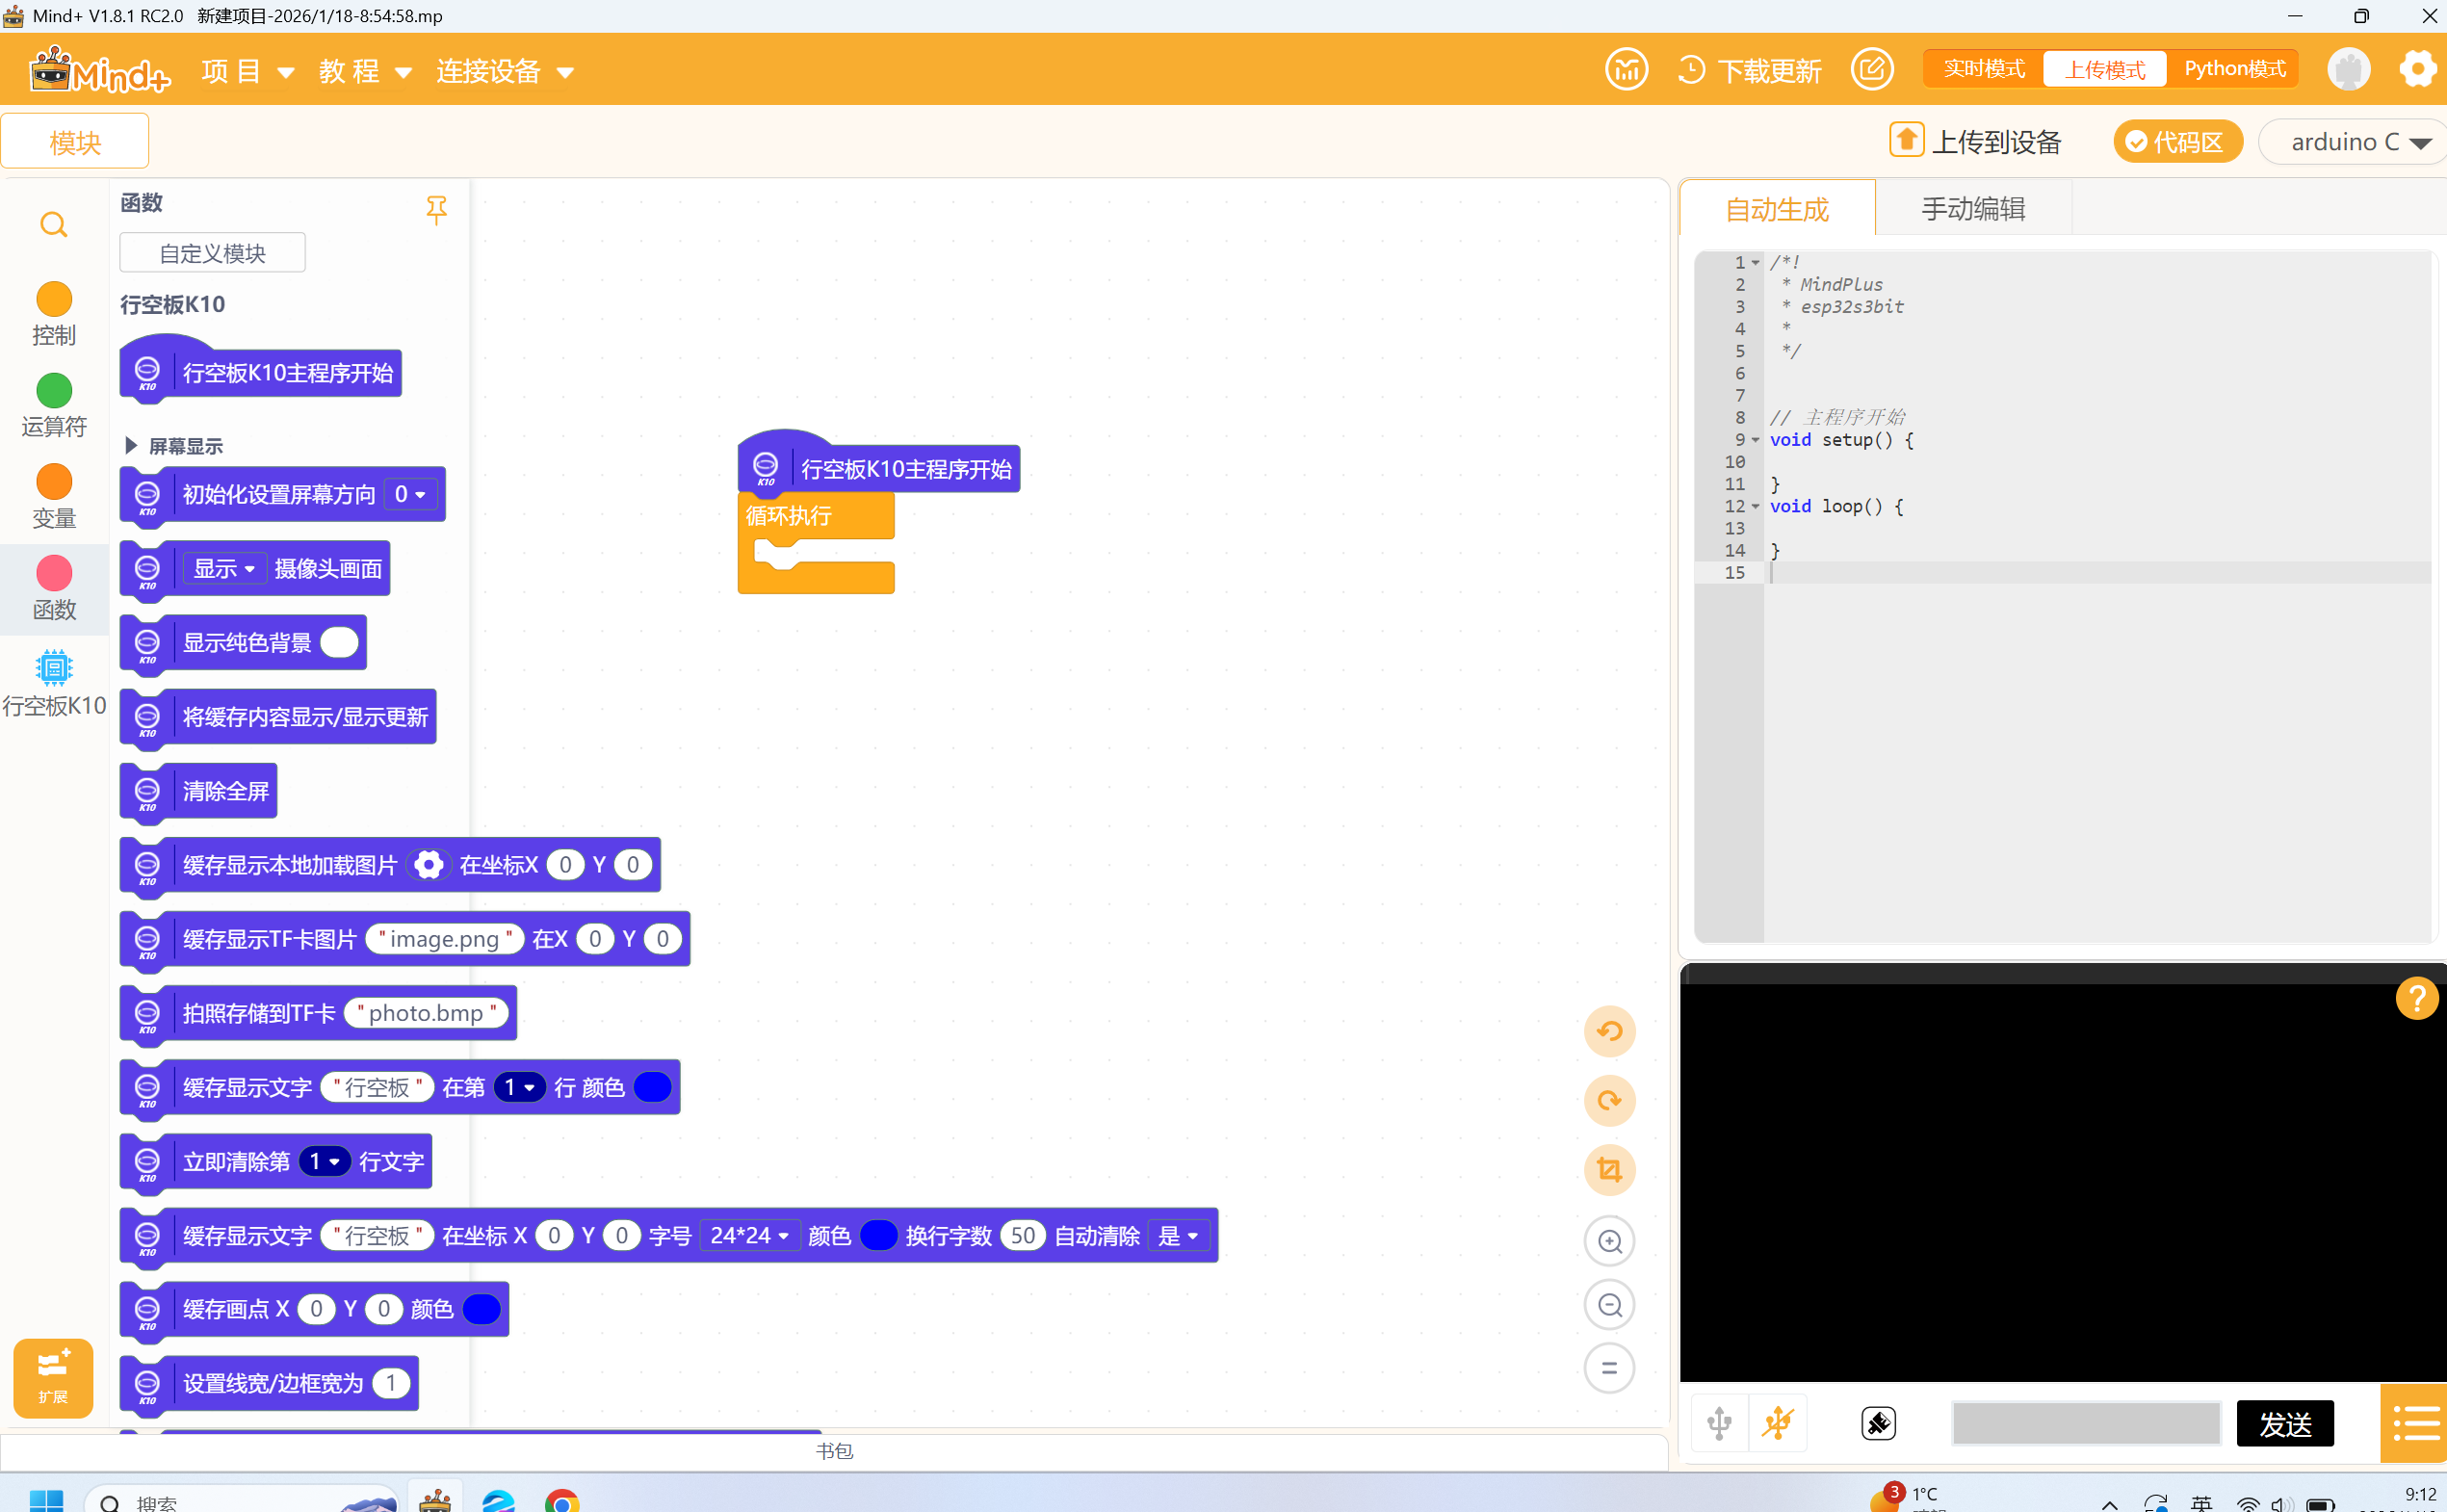Click the redo arrow on canvas
Image resolution: width=2447 pixels, height=1512 pixels.
coord(1609,1100)
